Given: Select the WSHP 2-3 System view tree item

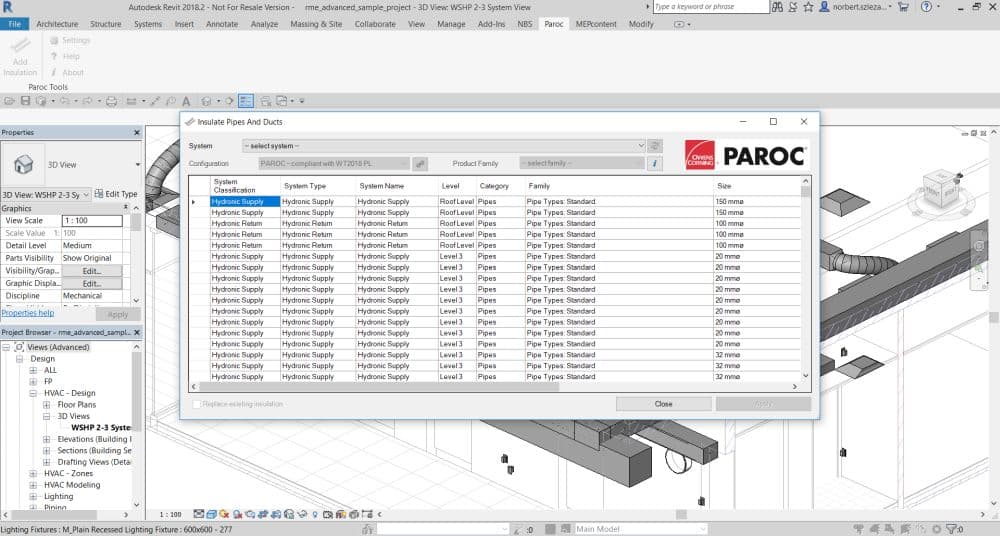Looking at the screenshot, I should tap(101, 428).
